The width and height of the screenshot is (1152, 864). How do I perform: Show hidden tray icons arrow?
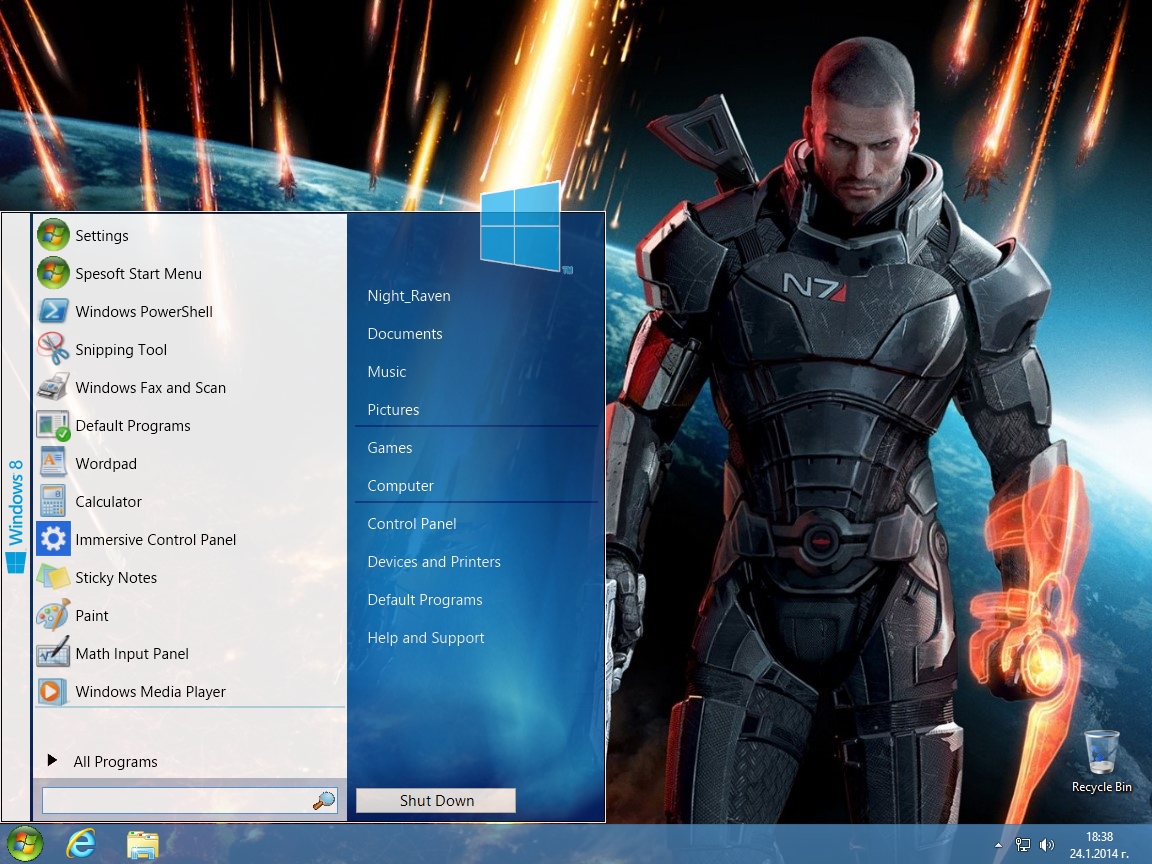pyautogui.click(x=998, y=846)
